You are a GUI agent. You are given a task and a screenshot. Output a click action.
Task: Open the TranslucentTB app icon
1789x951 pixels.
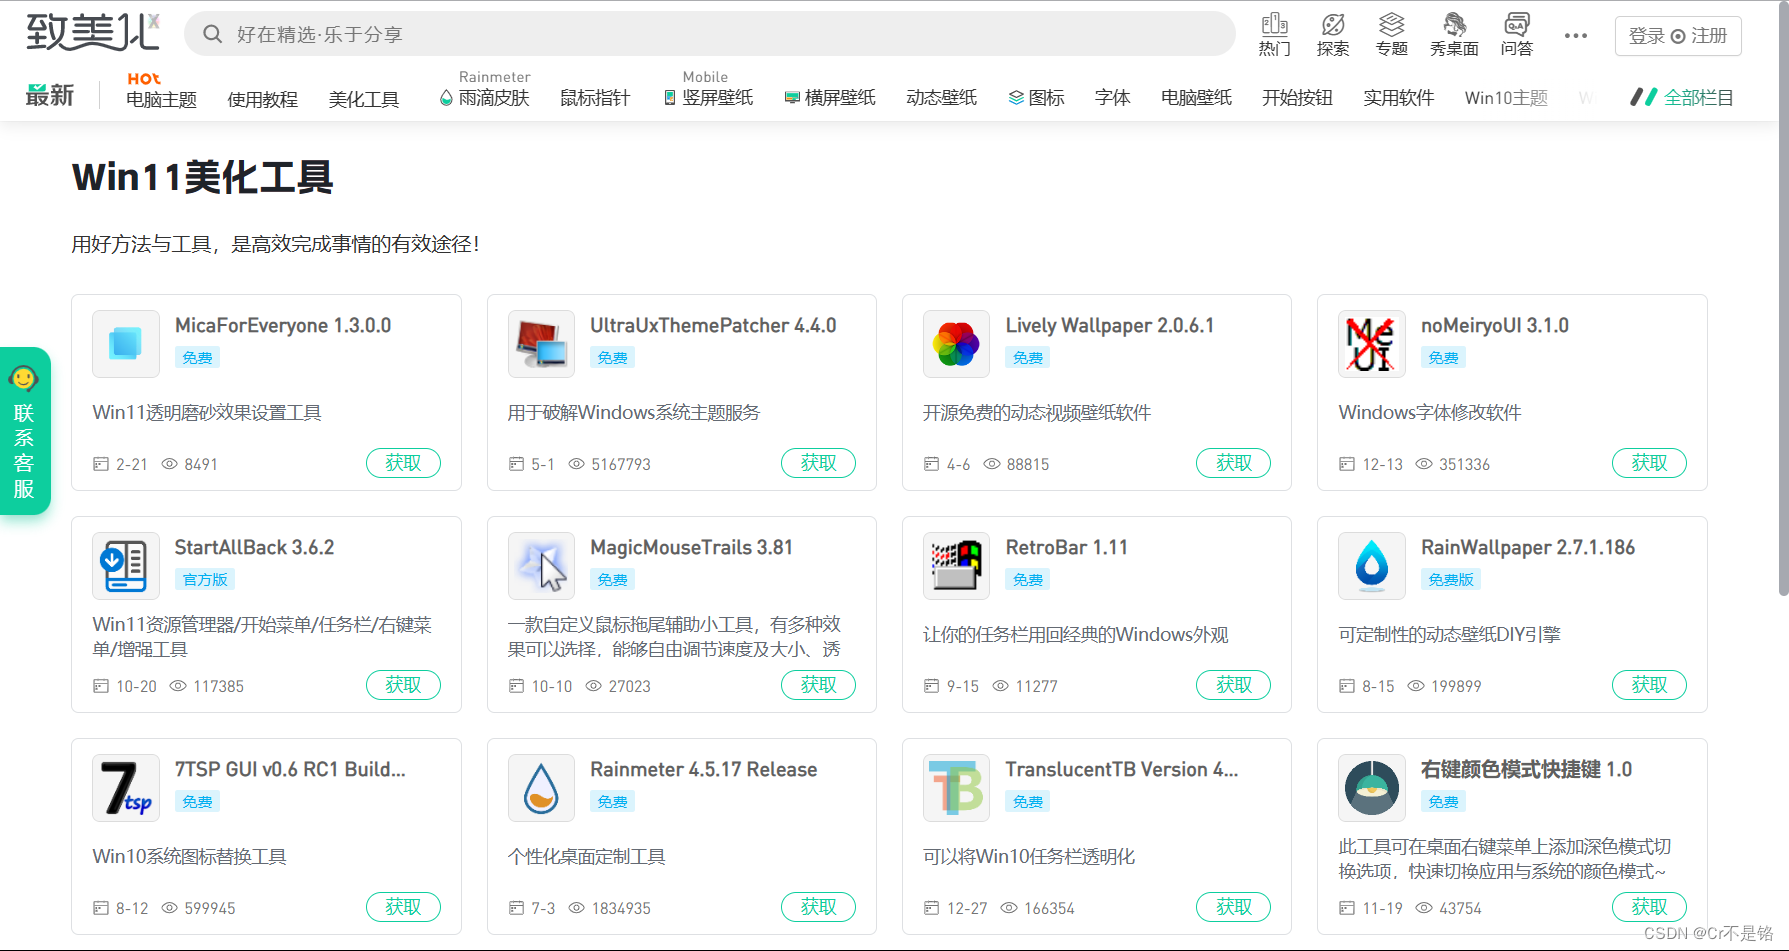956,788
